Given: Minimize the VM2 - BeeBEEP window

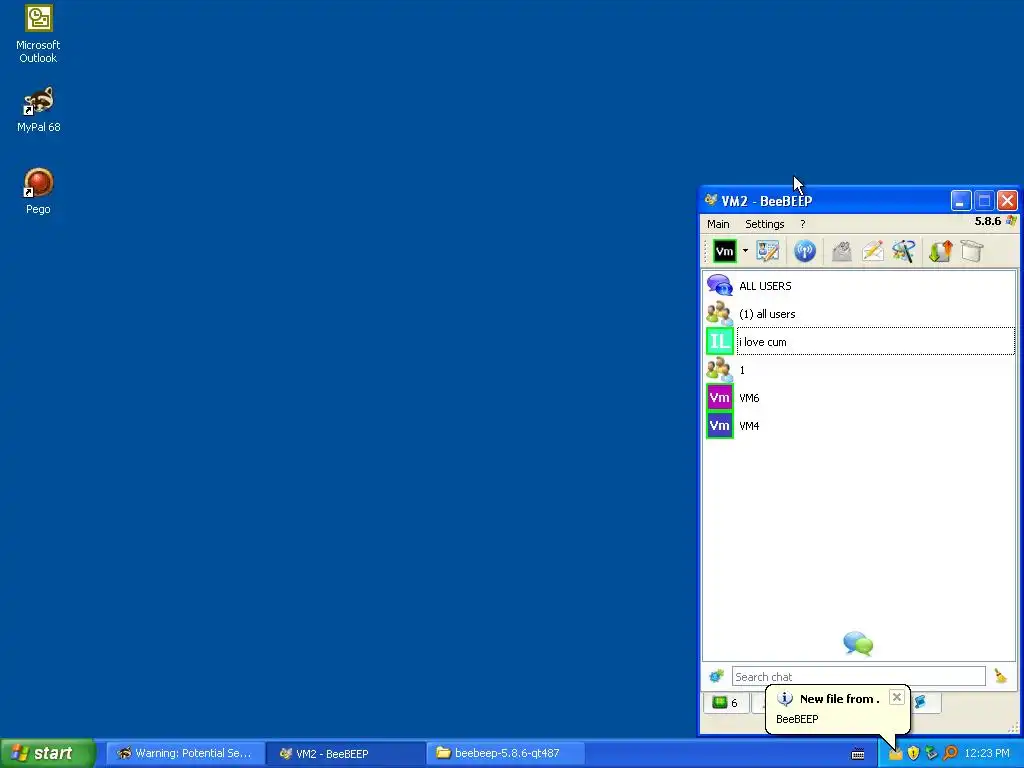Looking at the screenshot, I should (961, 200).
